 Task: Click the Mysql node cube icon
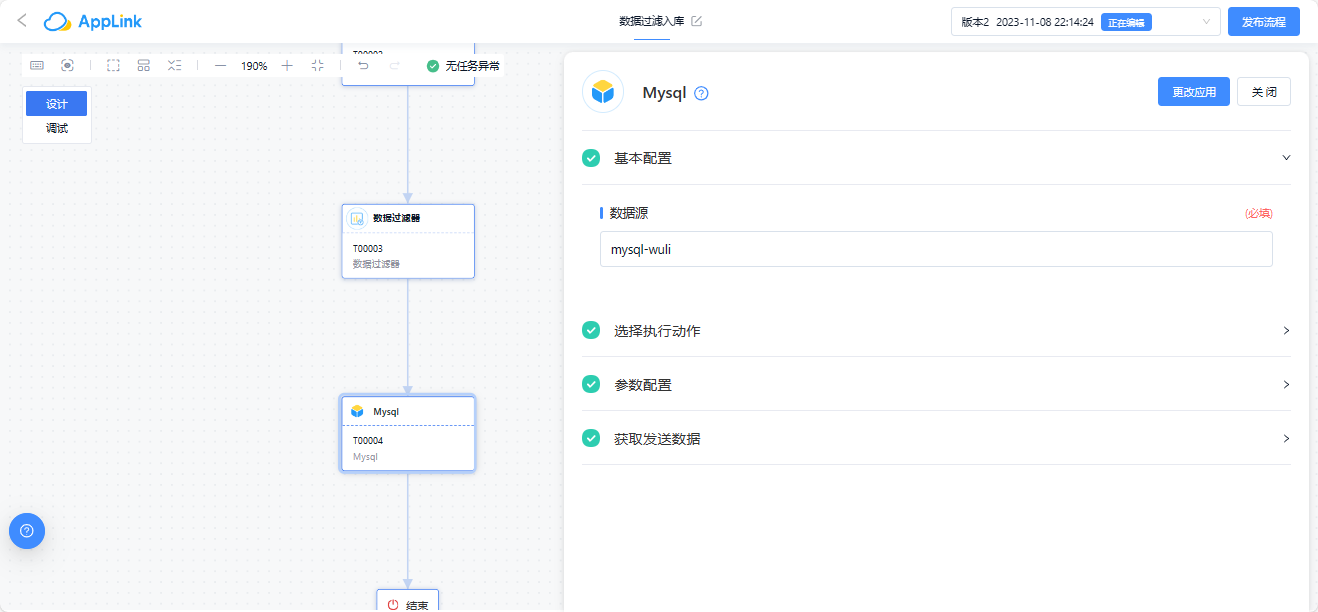point(358,411)
